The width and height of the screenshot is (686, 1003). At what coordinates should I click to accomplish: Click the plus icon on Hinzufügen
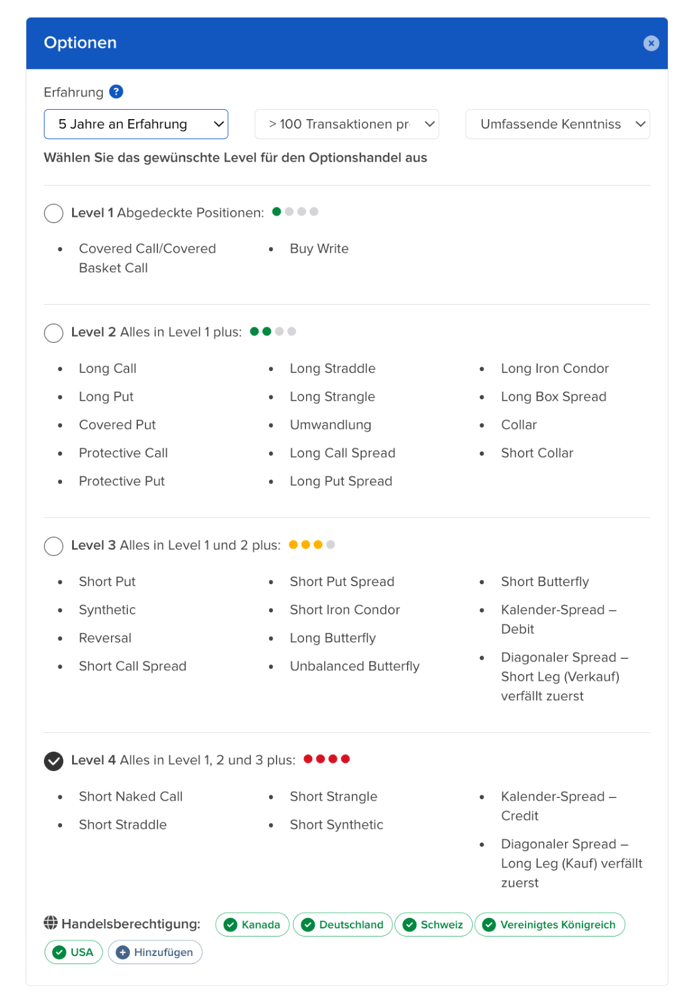pos(122,952)
